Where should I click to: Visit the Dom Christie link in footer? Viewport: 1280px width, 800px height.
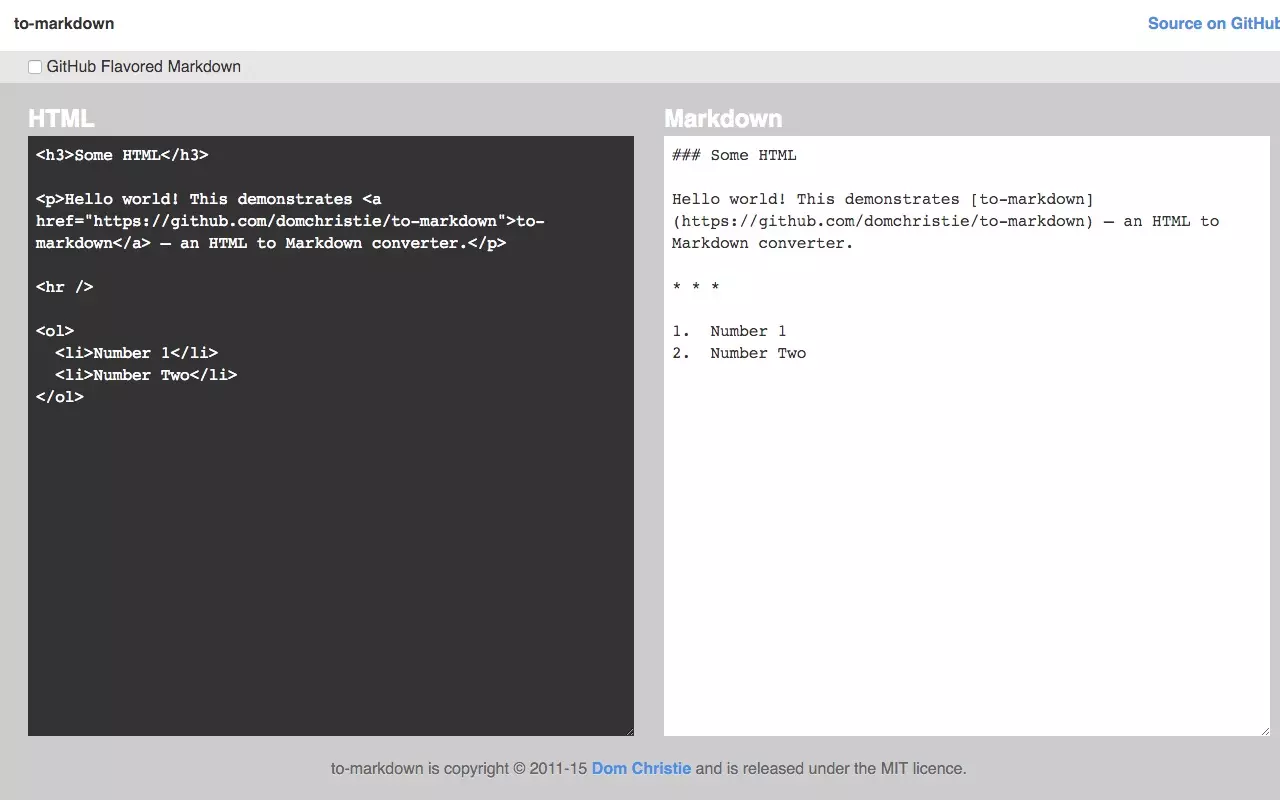[x=641, y=769]
